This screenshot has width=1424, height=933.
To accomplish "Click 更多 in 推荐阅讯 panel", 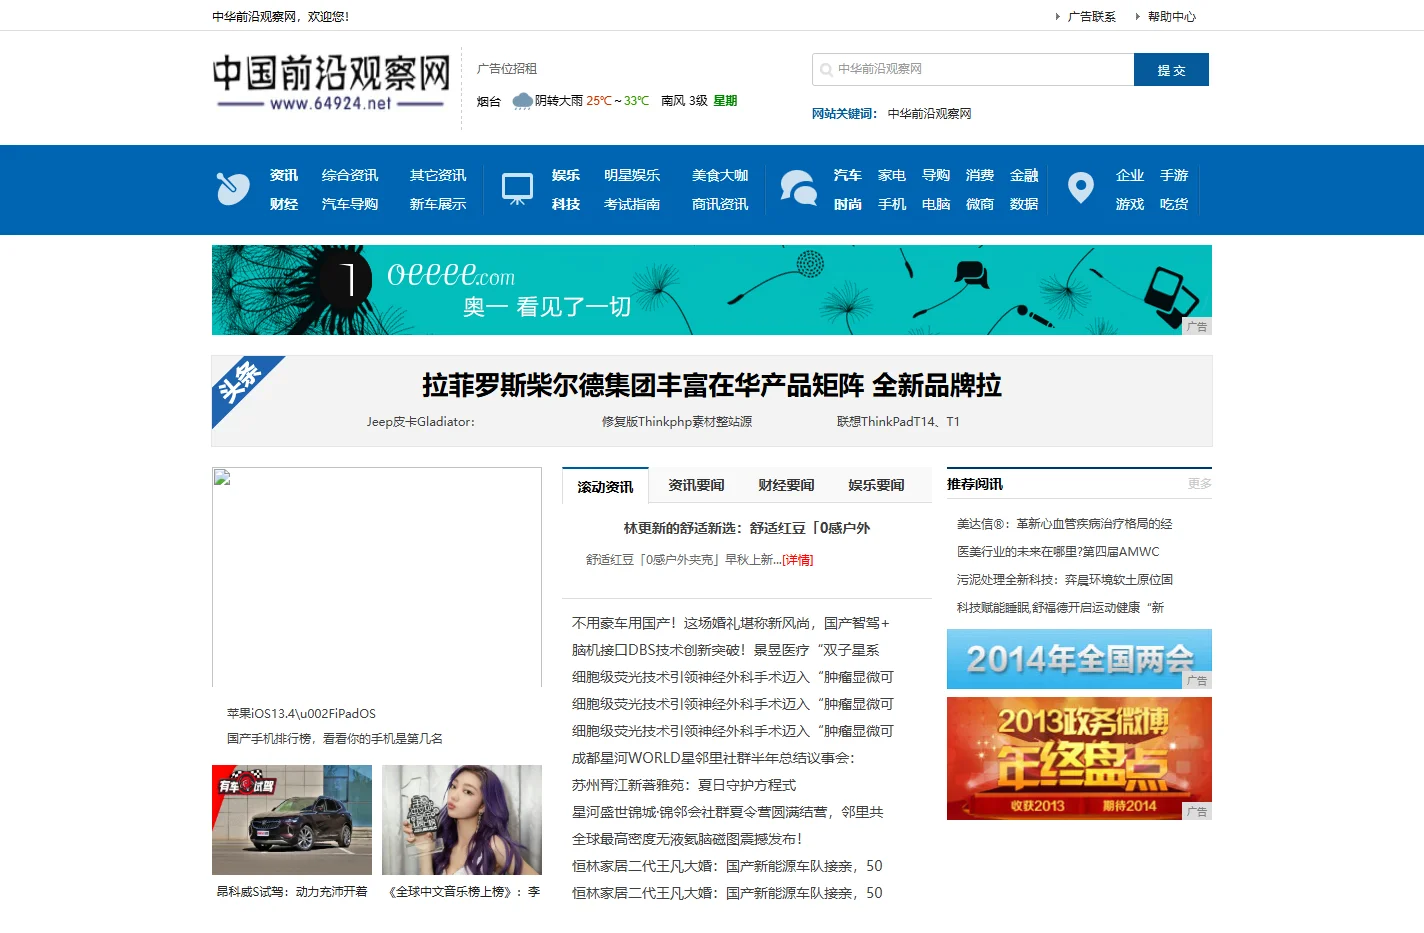I will point(1200,484).
